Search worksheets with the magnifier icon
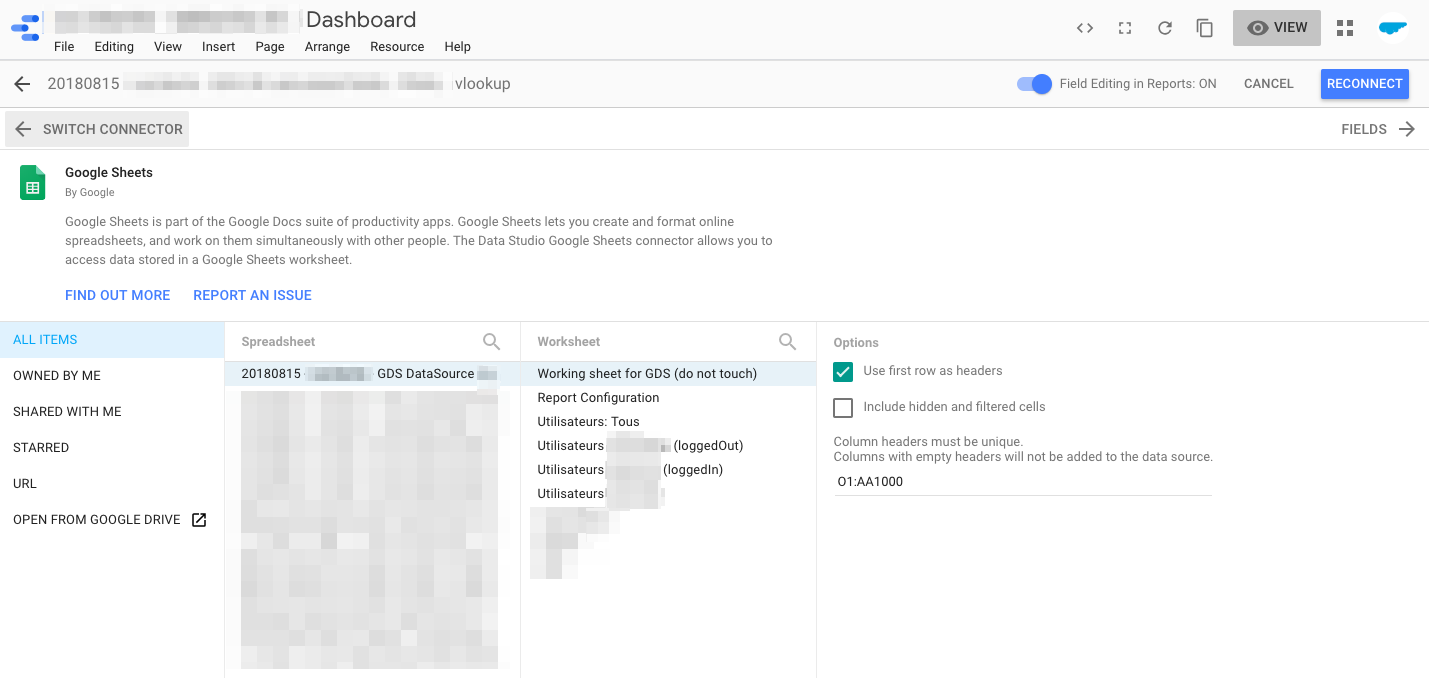The width and height of the screenshot is (1429, 678). pyautogui.click(x=787, y=342)
